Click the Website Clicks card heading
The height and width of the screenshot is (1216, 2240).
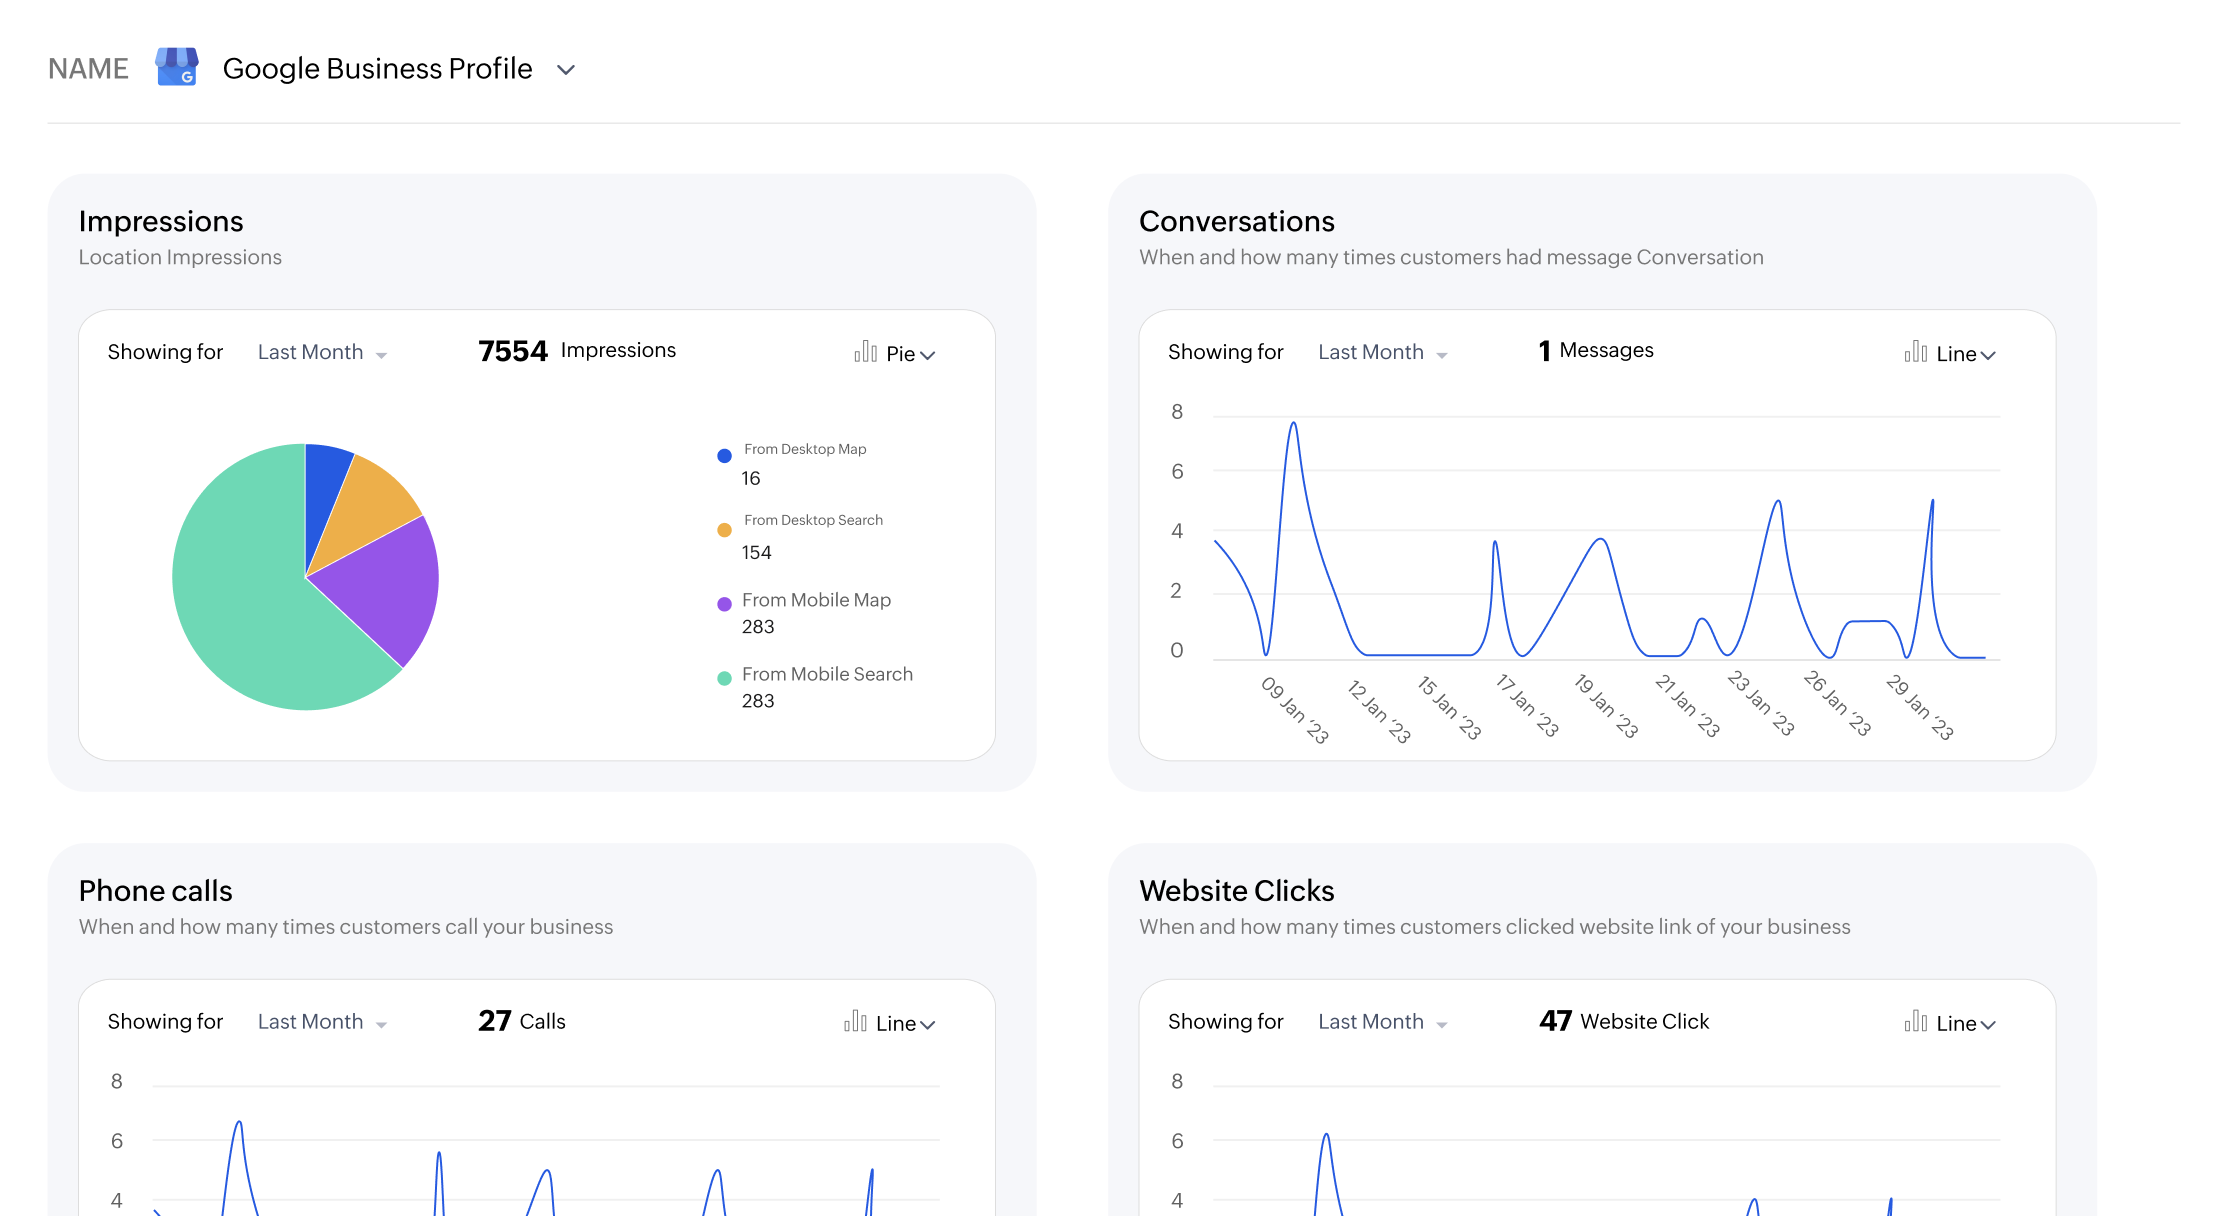1237,891
